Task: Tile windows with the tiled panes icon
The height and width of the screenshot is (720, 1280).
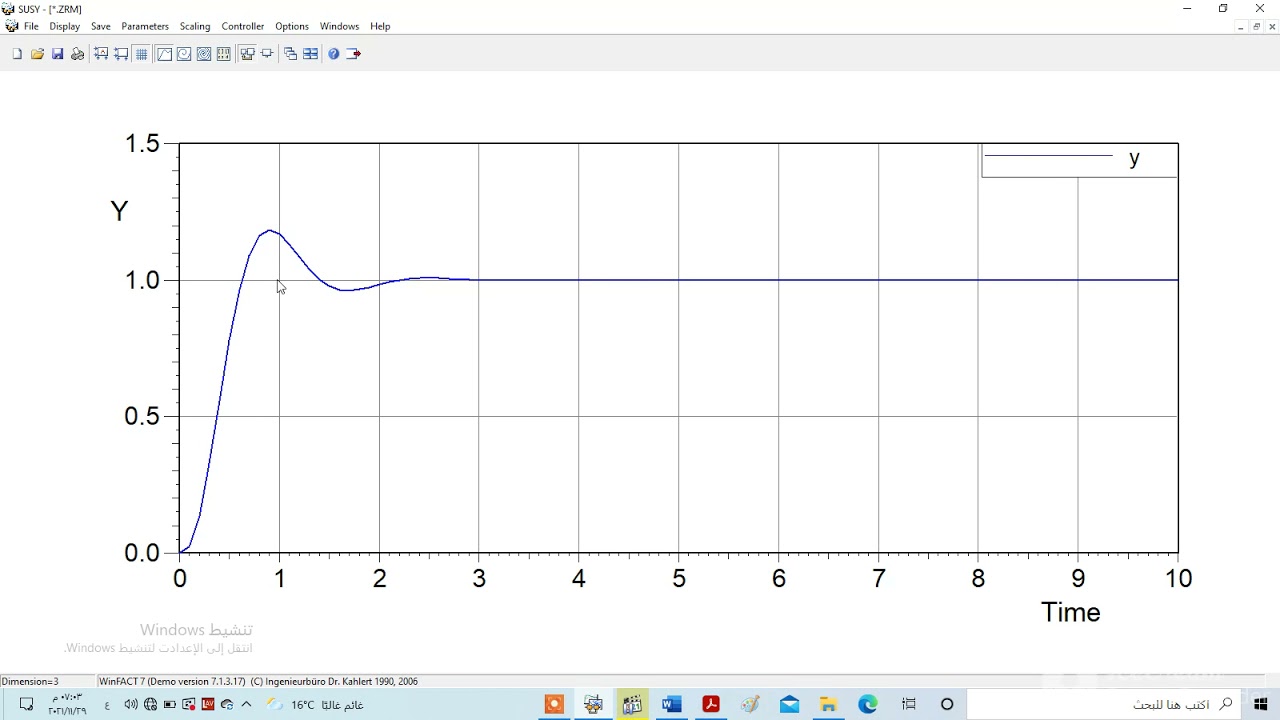Action: 310,54
